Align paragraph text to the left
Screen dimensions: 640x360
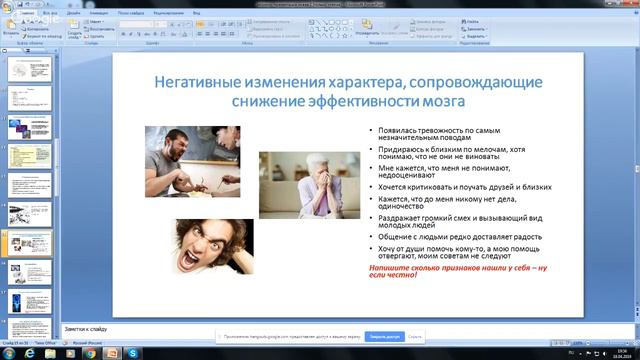point(200,34)
